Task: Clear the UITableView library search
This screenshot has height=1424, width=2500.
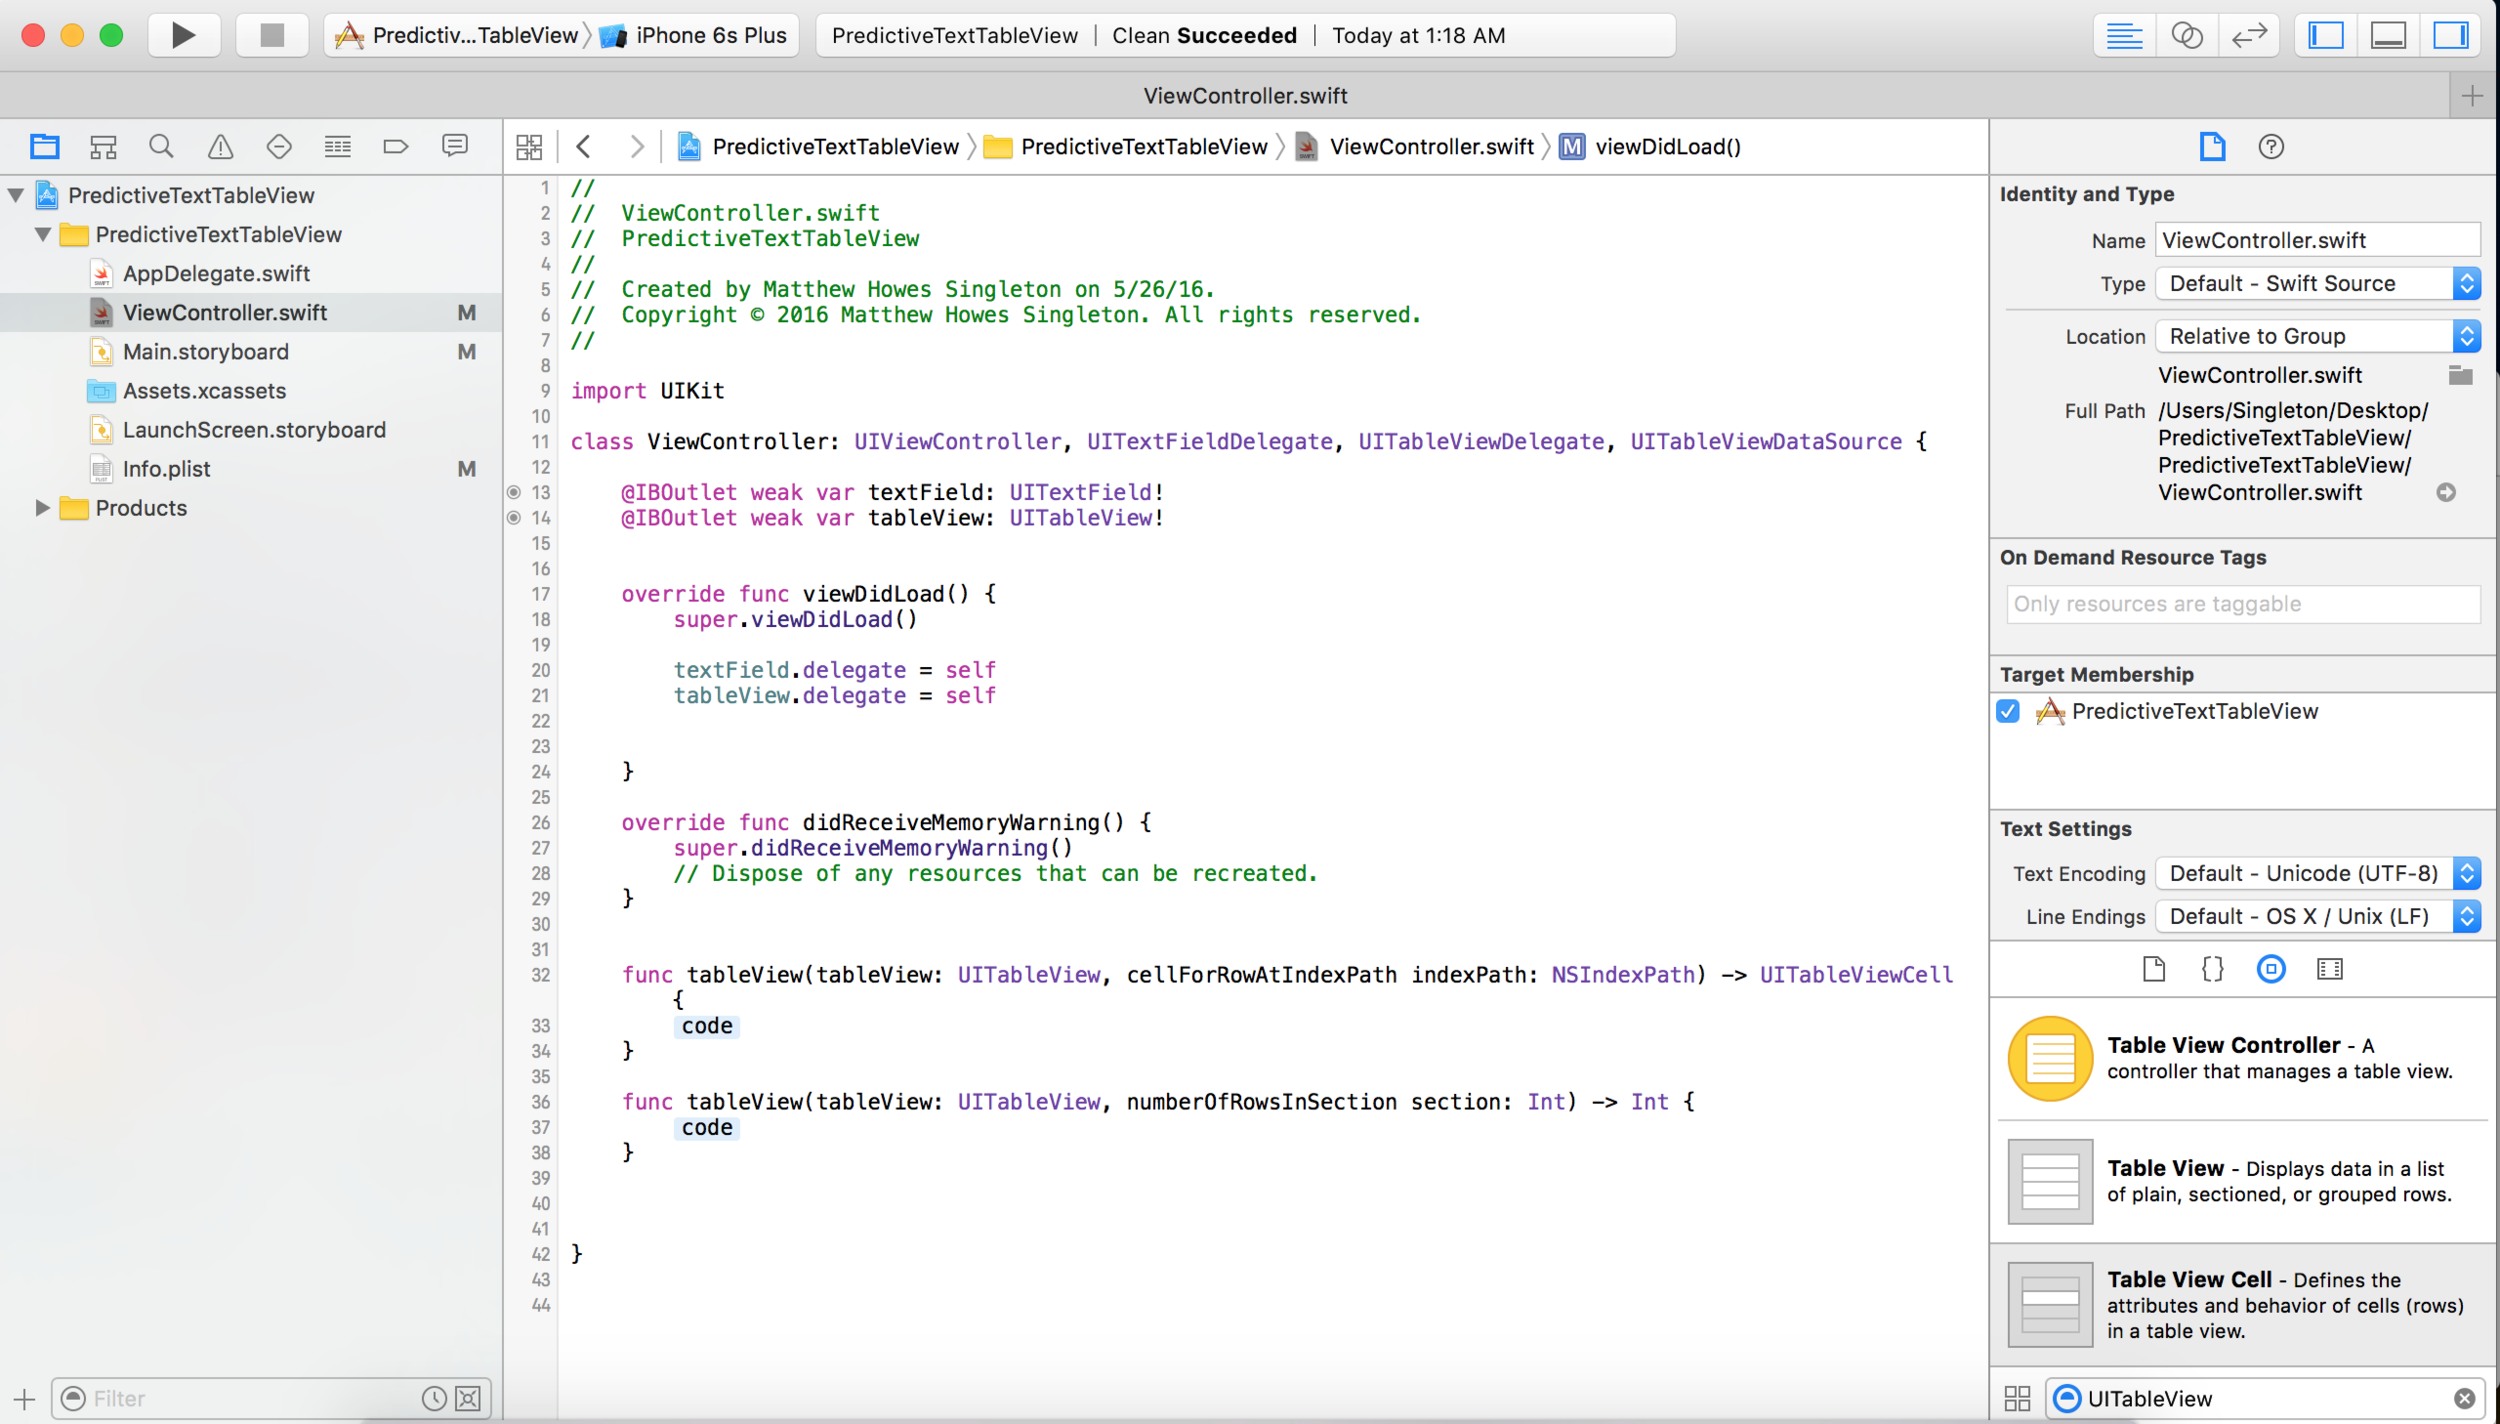Action: click(x=2465, y=1398)
